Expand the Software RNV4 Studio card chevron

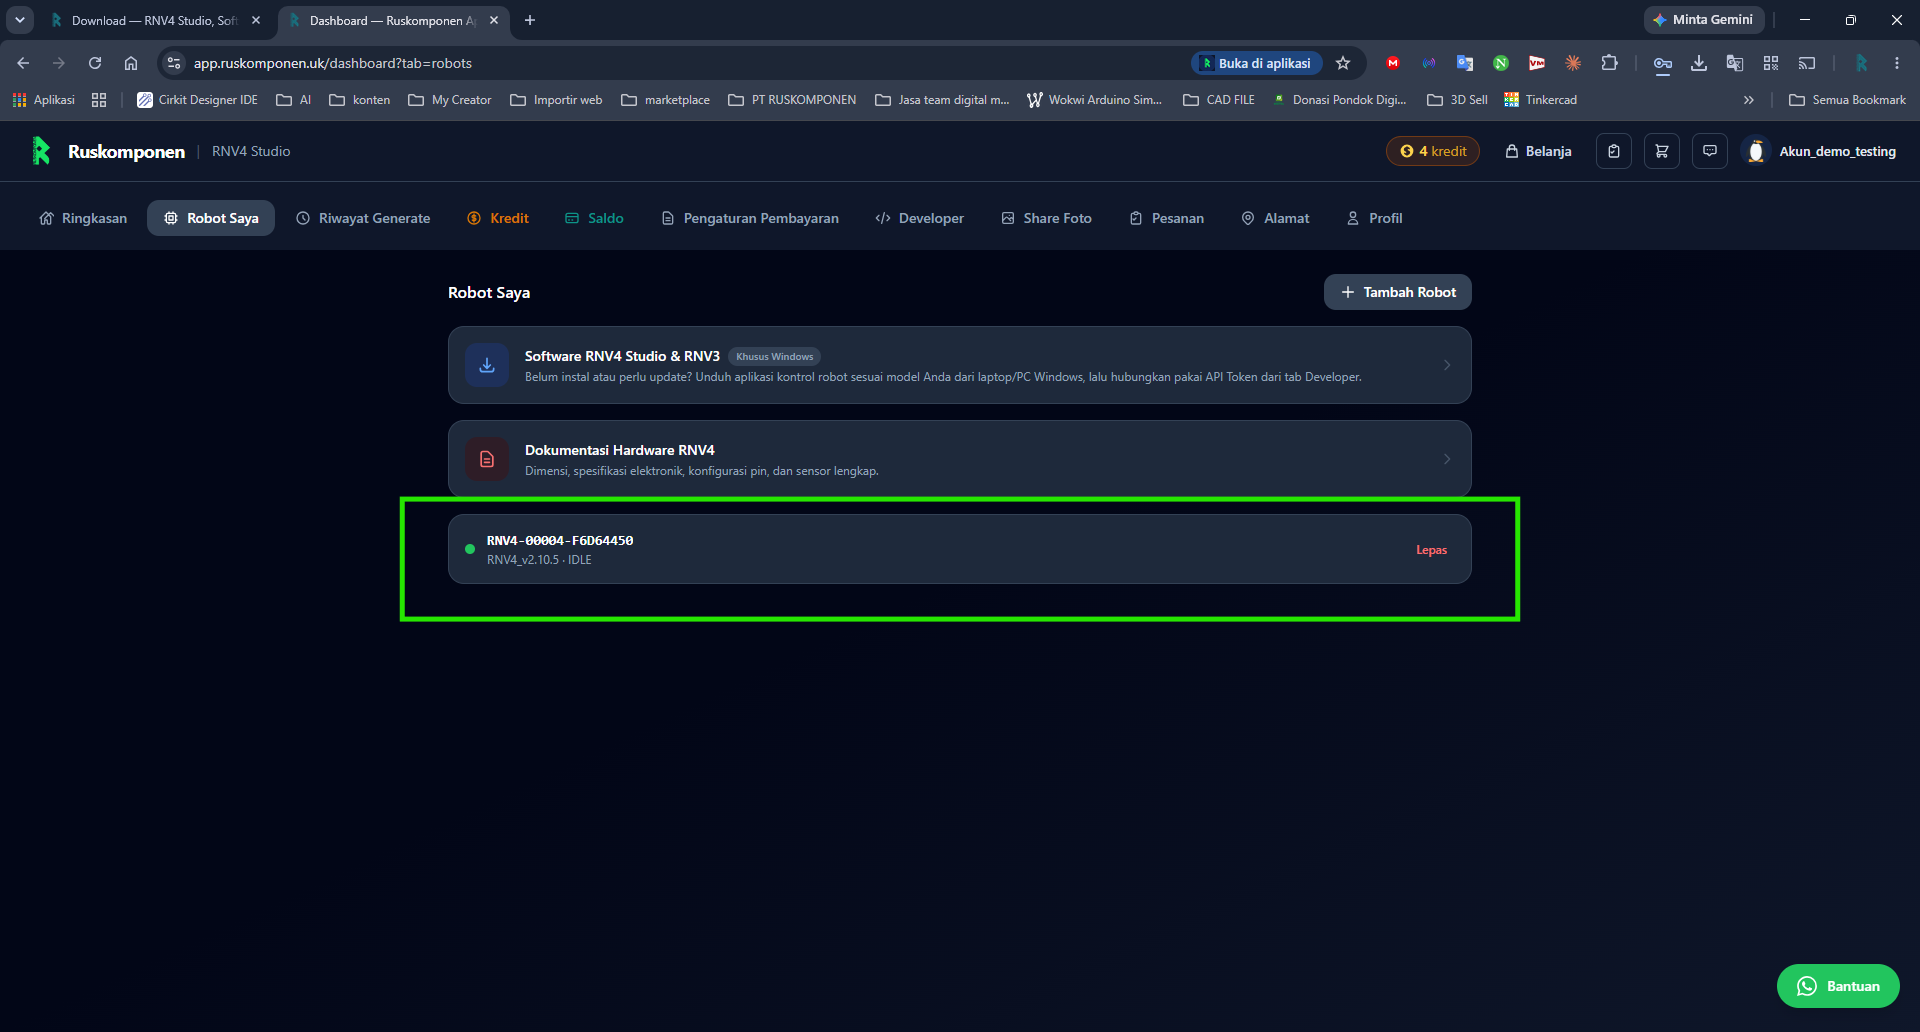[1447, 365]
